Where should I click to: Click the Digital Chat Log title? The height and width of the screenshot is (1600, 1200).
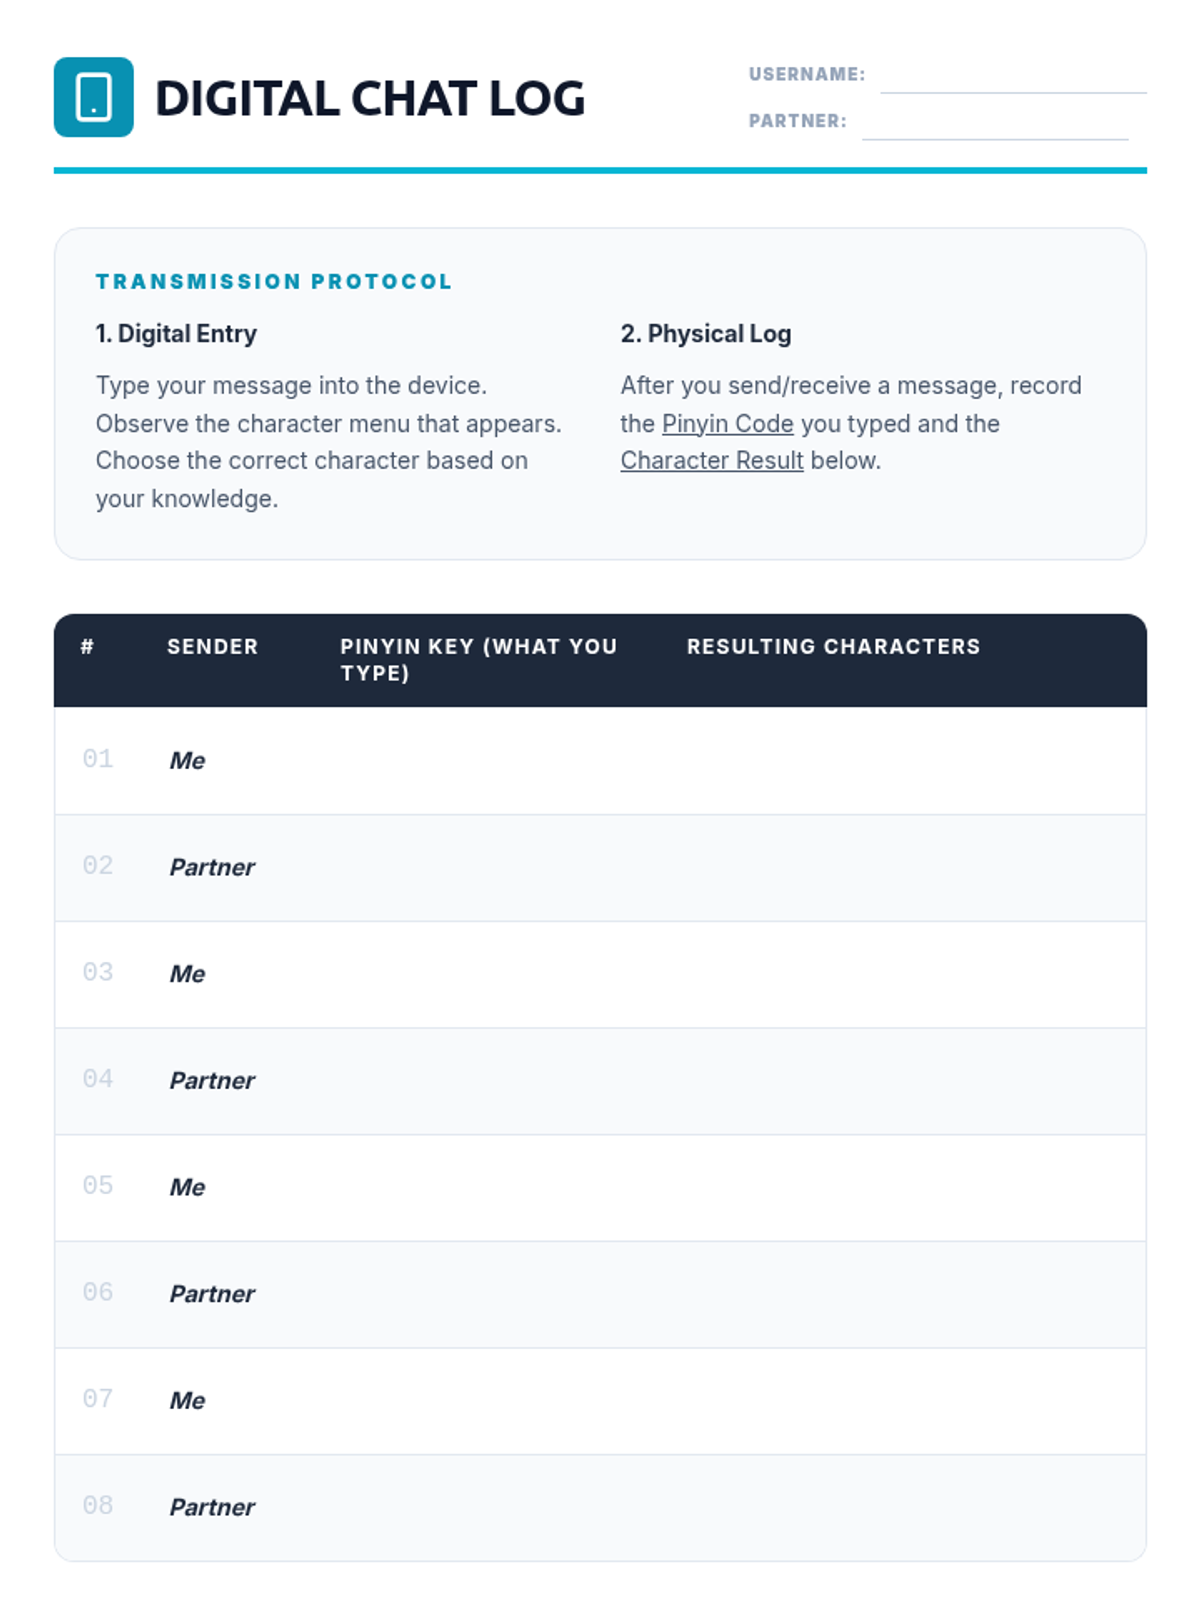(369, 98)
